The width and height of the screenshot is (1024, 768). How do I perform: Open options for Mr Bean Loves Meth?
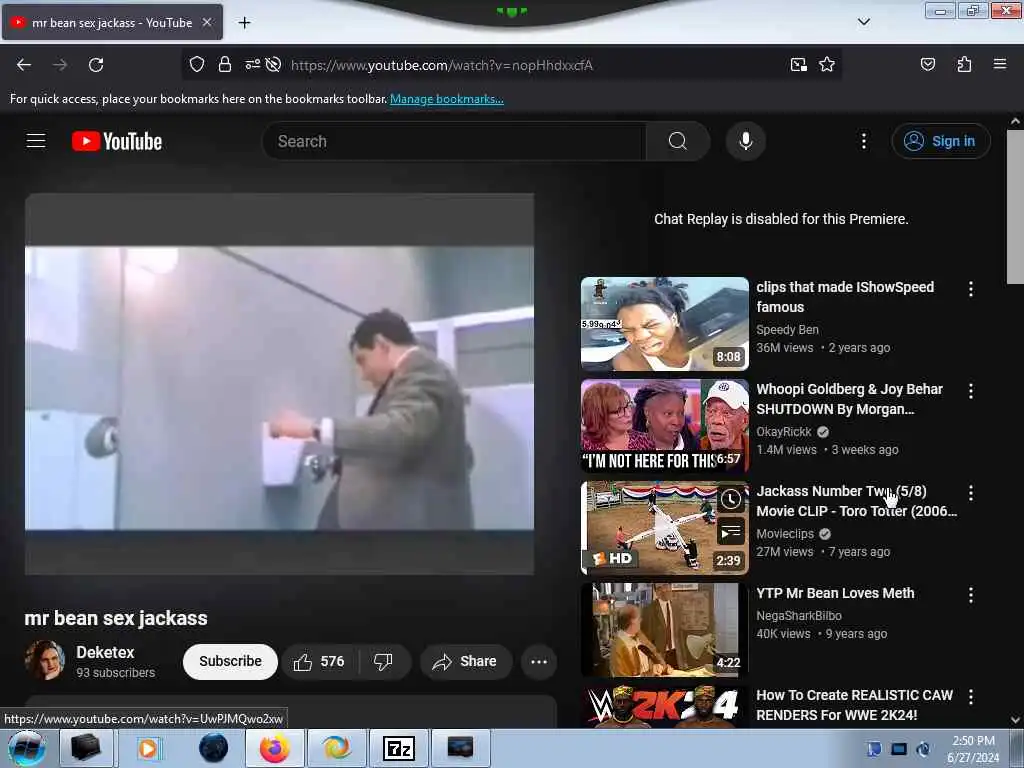[970, 594]
